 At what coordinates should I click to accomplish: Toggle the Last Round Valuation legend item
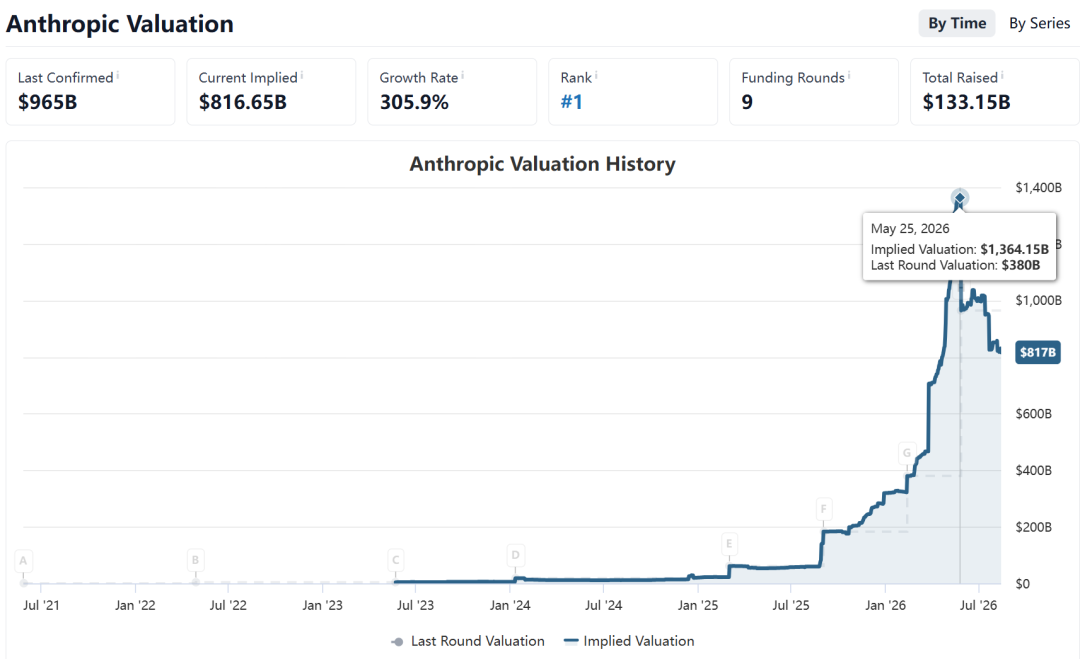pos(468,641)
